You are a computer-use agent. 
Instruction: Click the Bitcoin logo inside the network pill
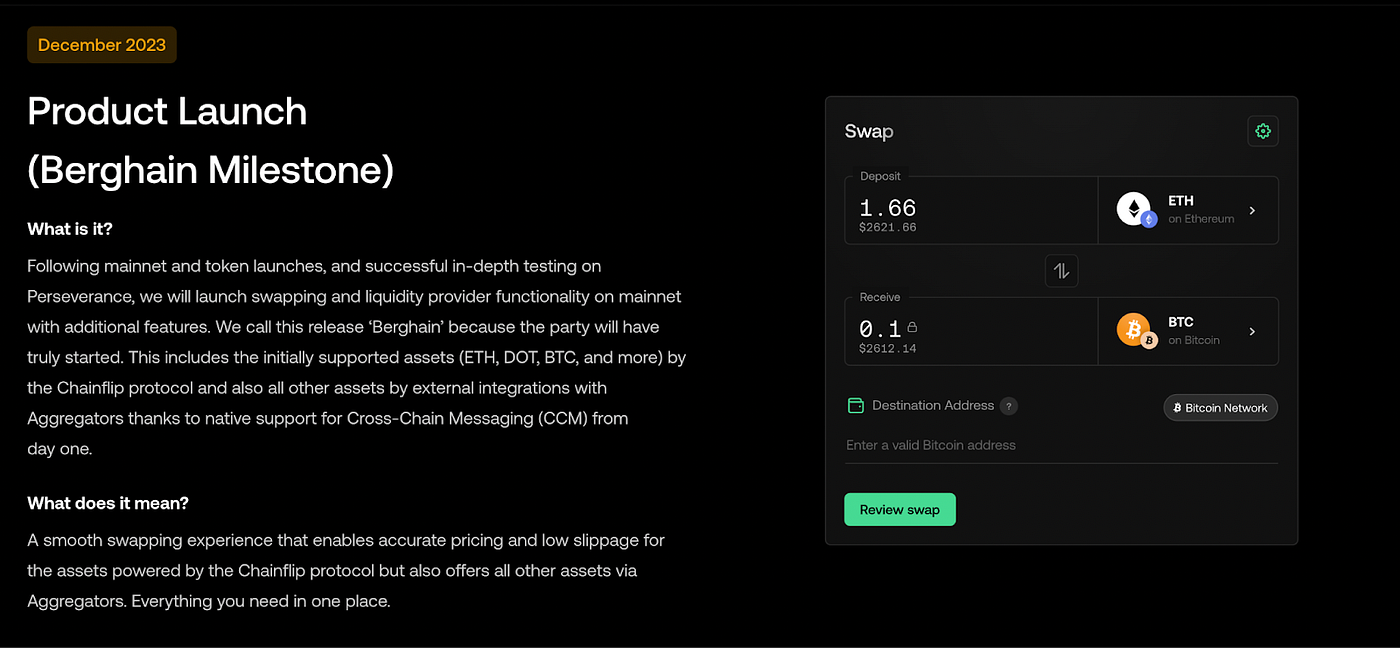(x=1176, y=407)
